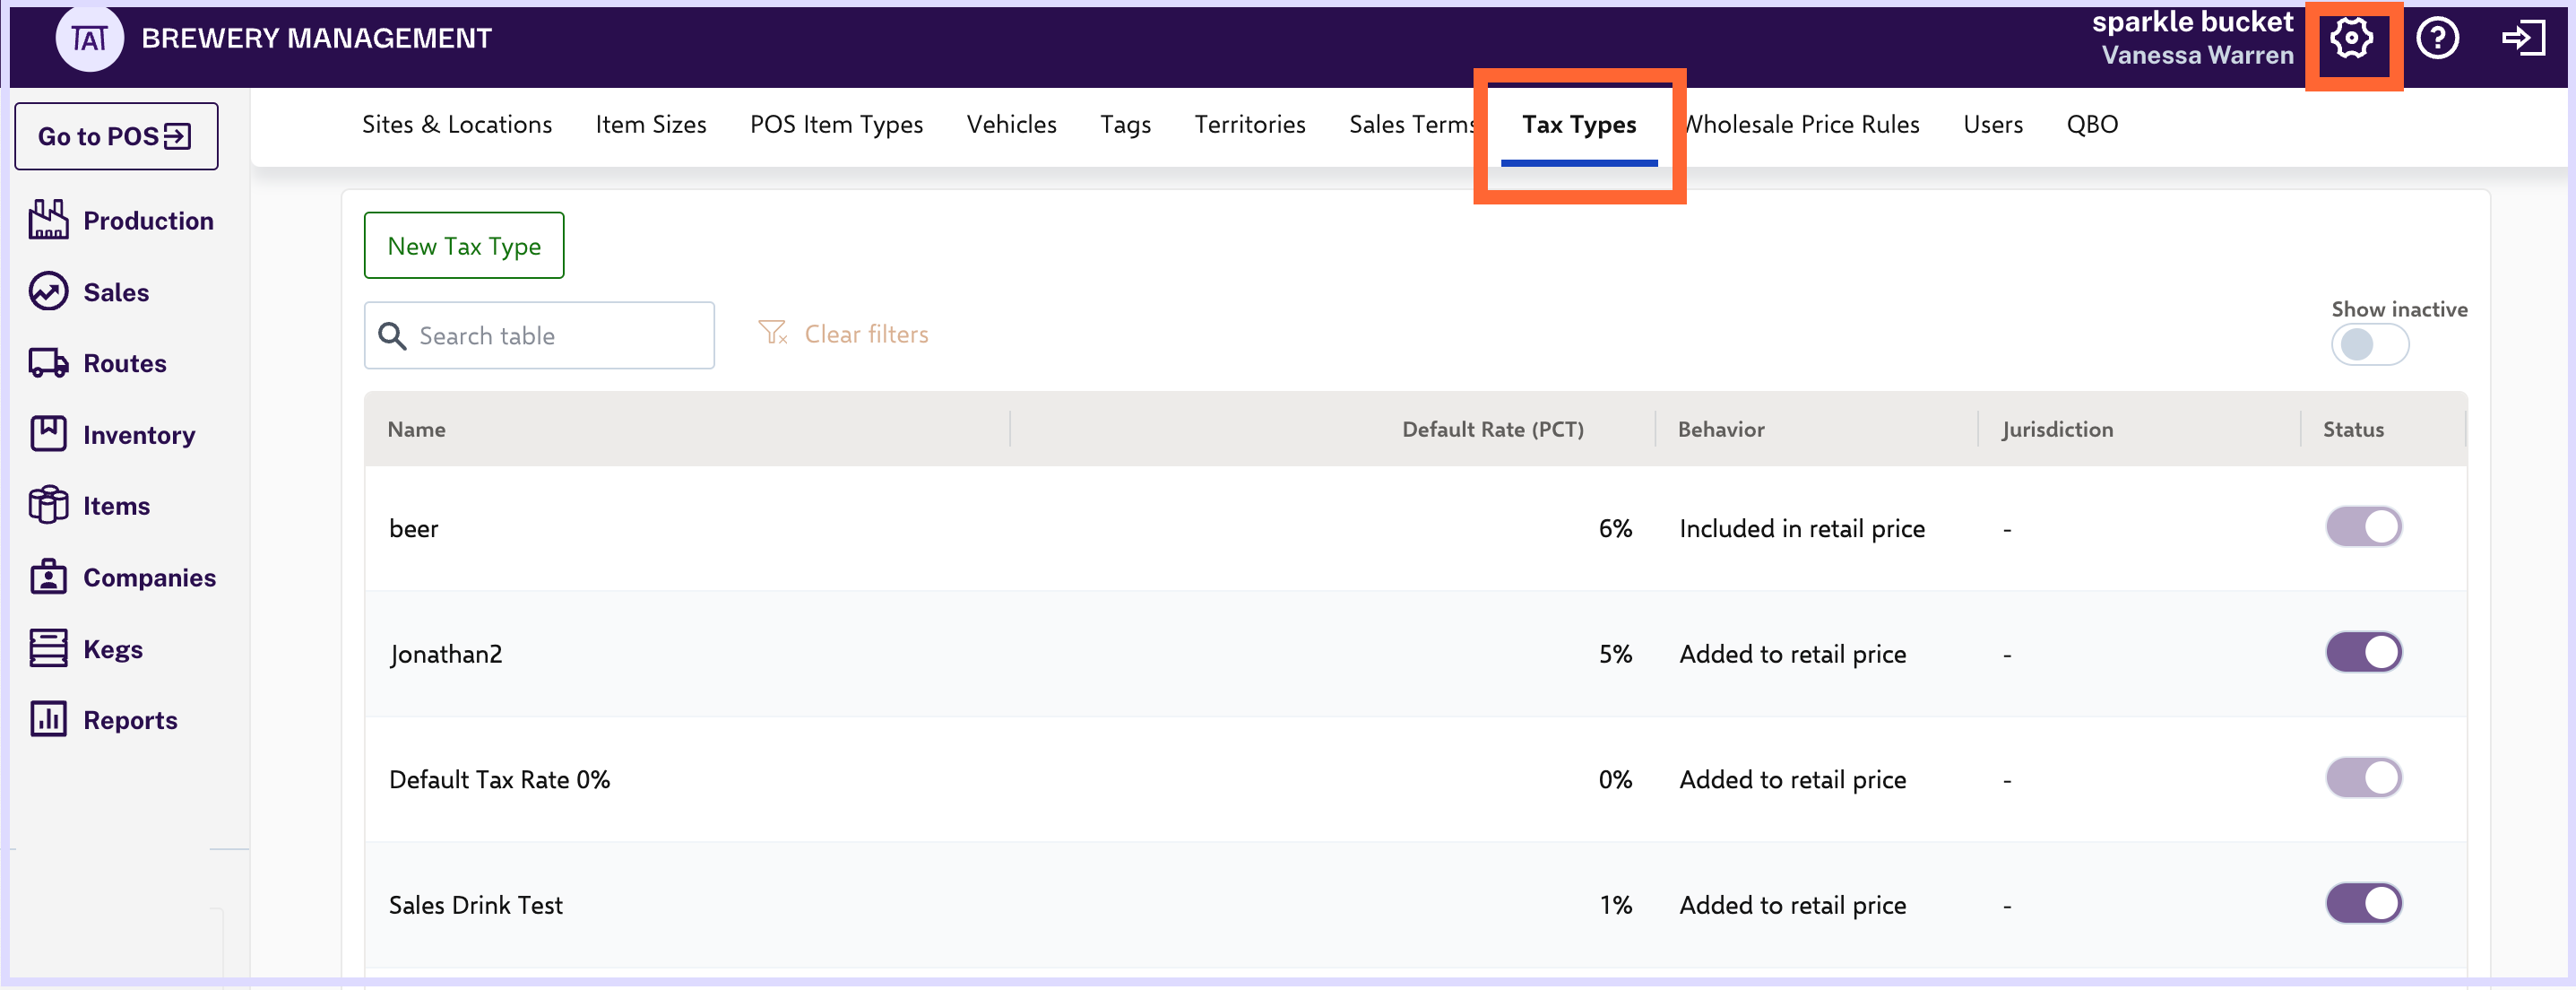Open the Inventory menu item
This screenshot has height=990, width=2576.
tap(139, 435)
